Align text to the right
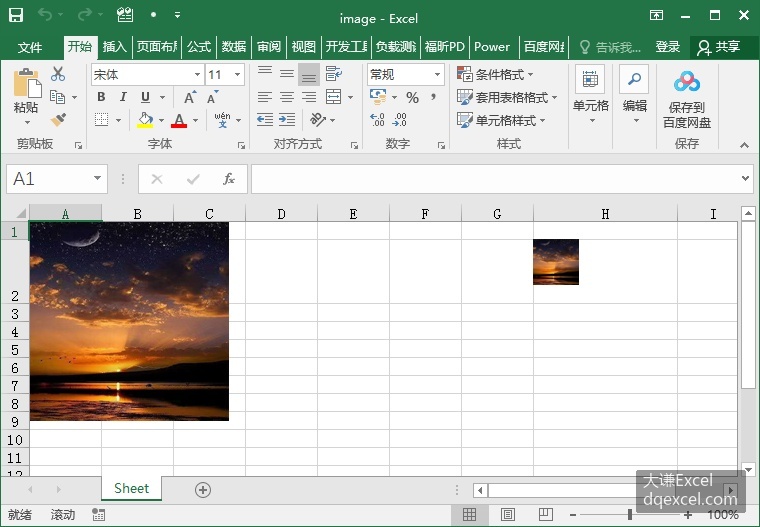 309,97
